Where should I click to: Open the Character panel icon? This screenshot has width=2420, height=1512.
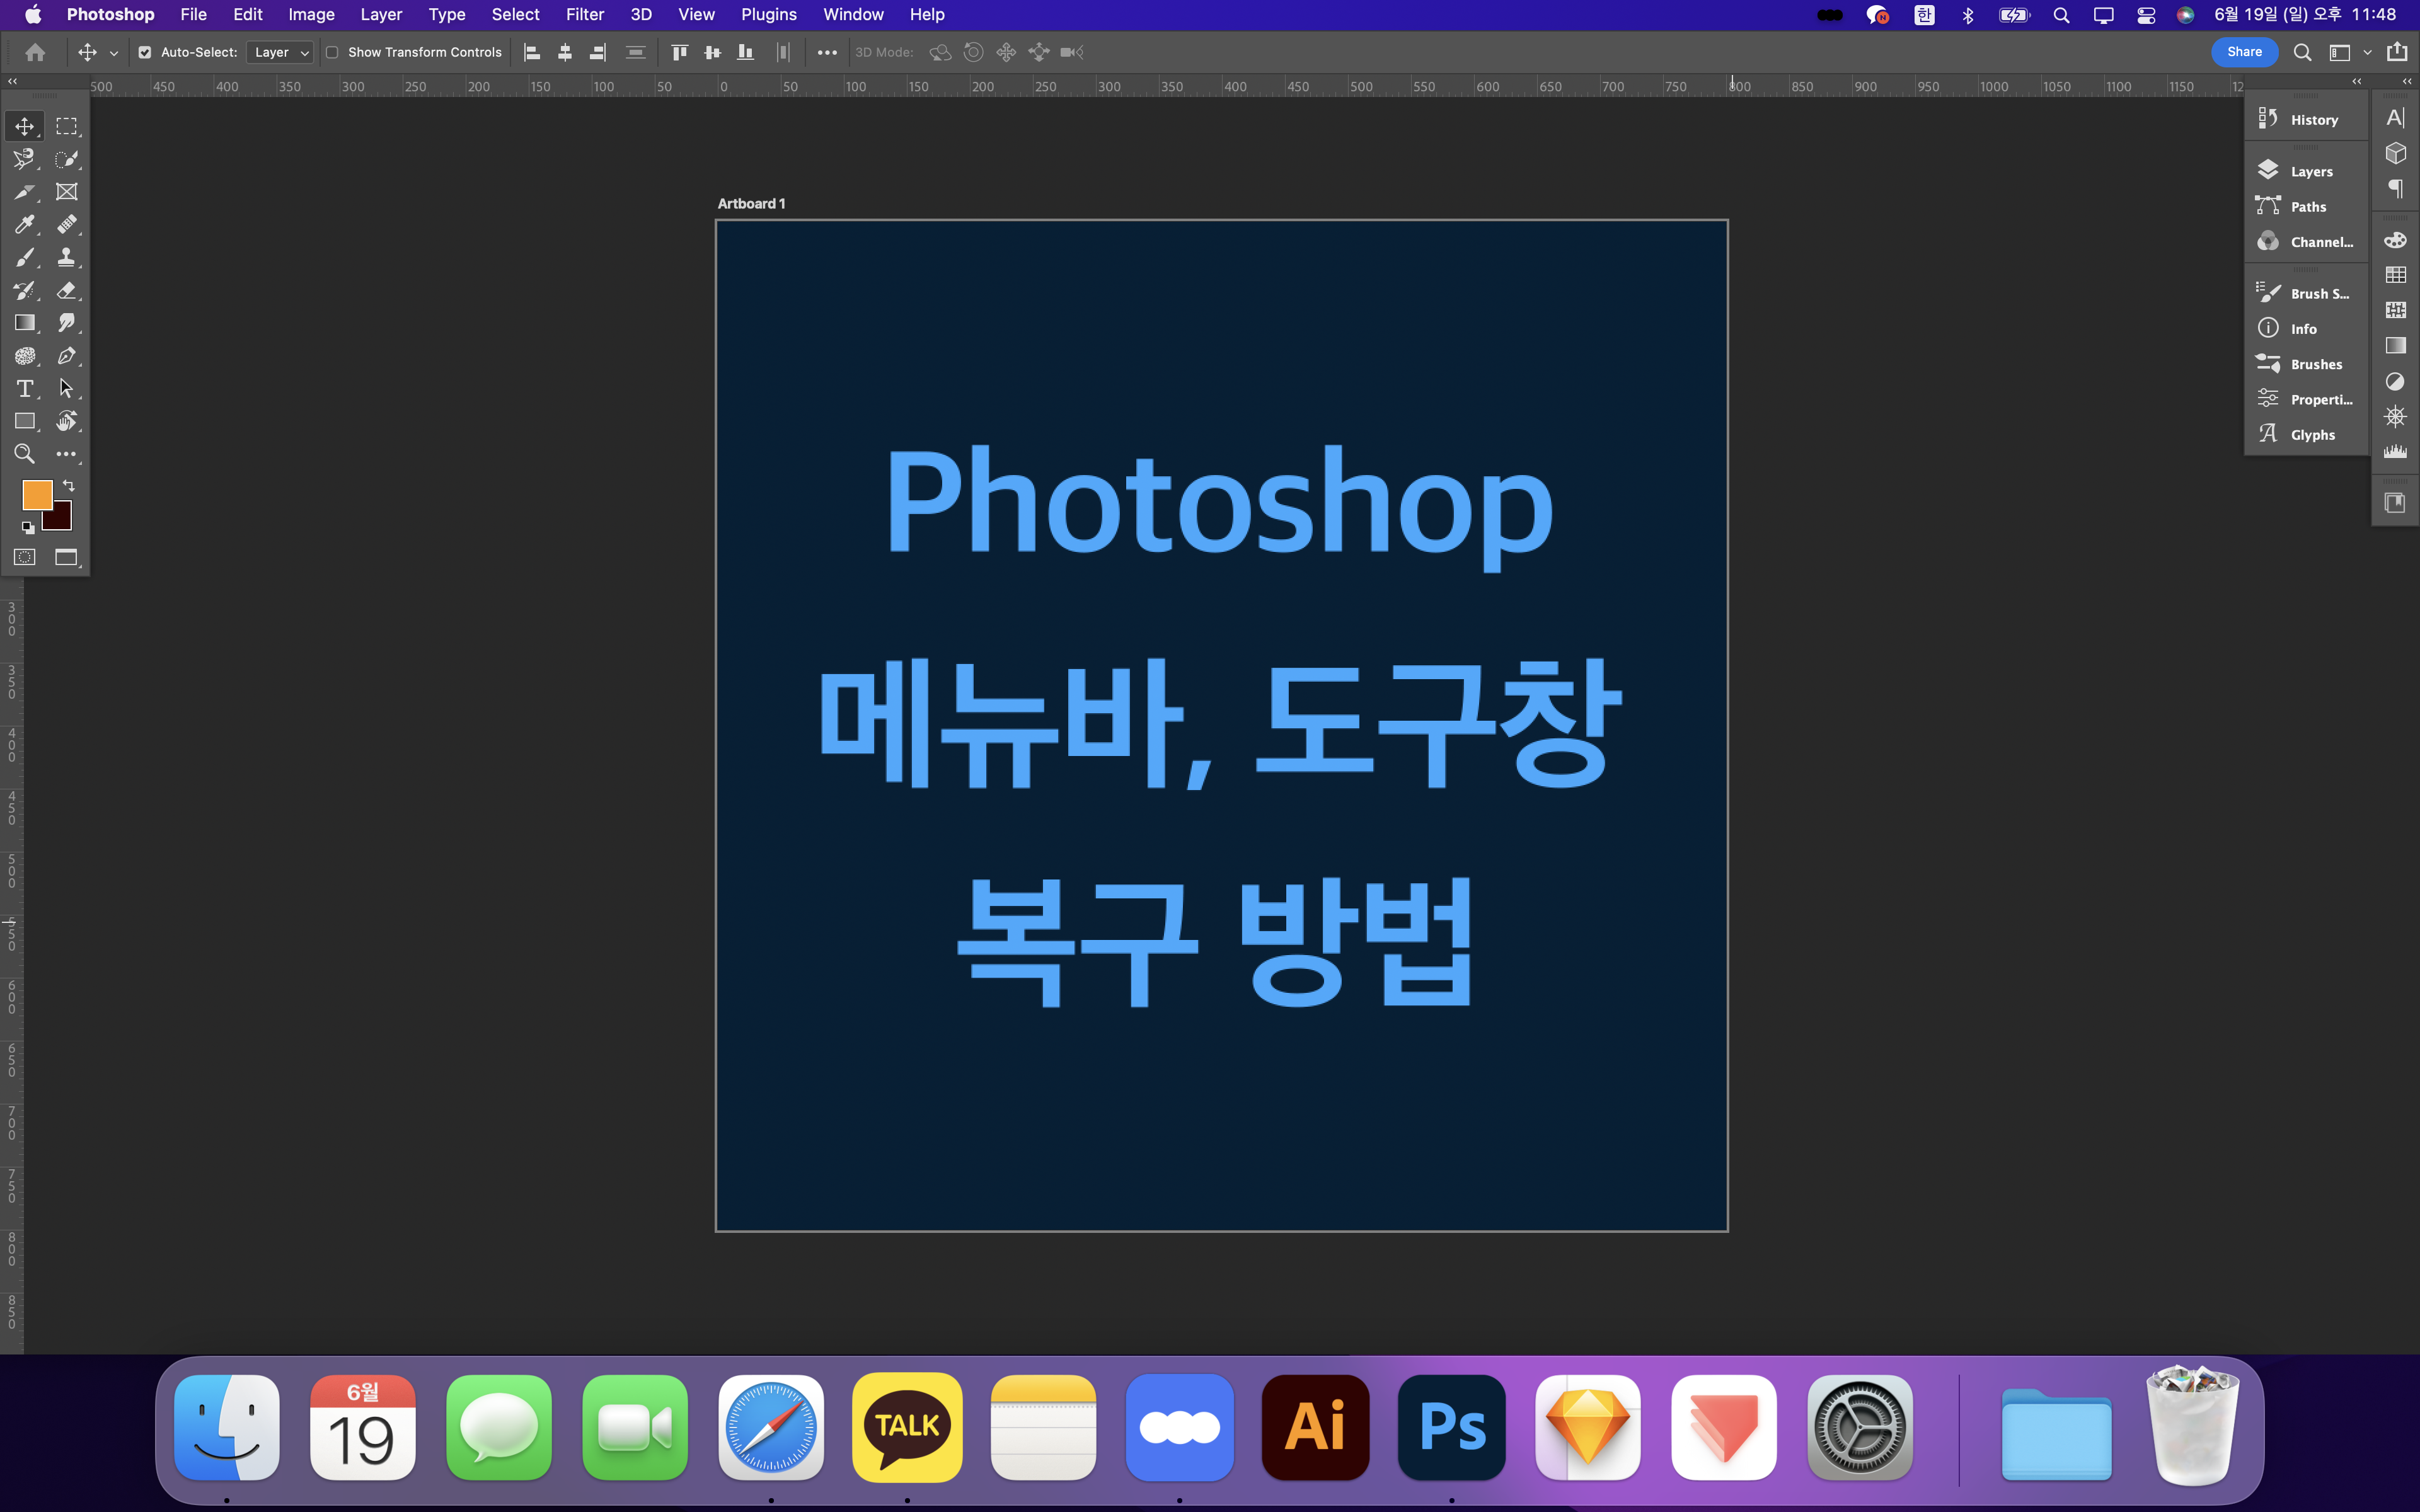[x=2395, y=118]
